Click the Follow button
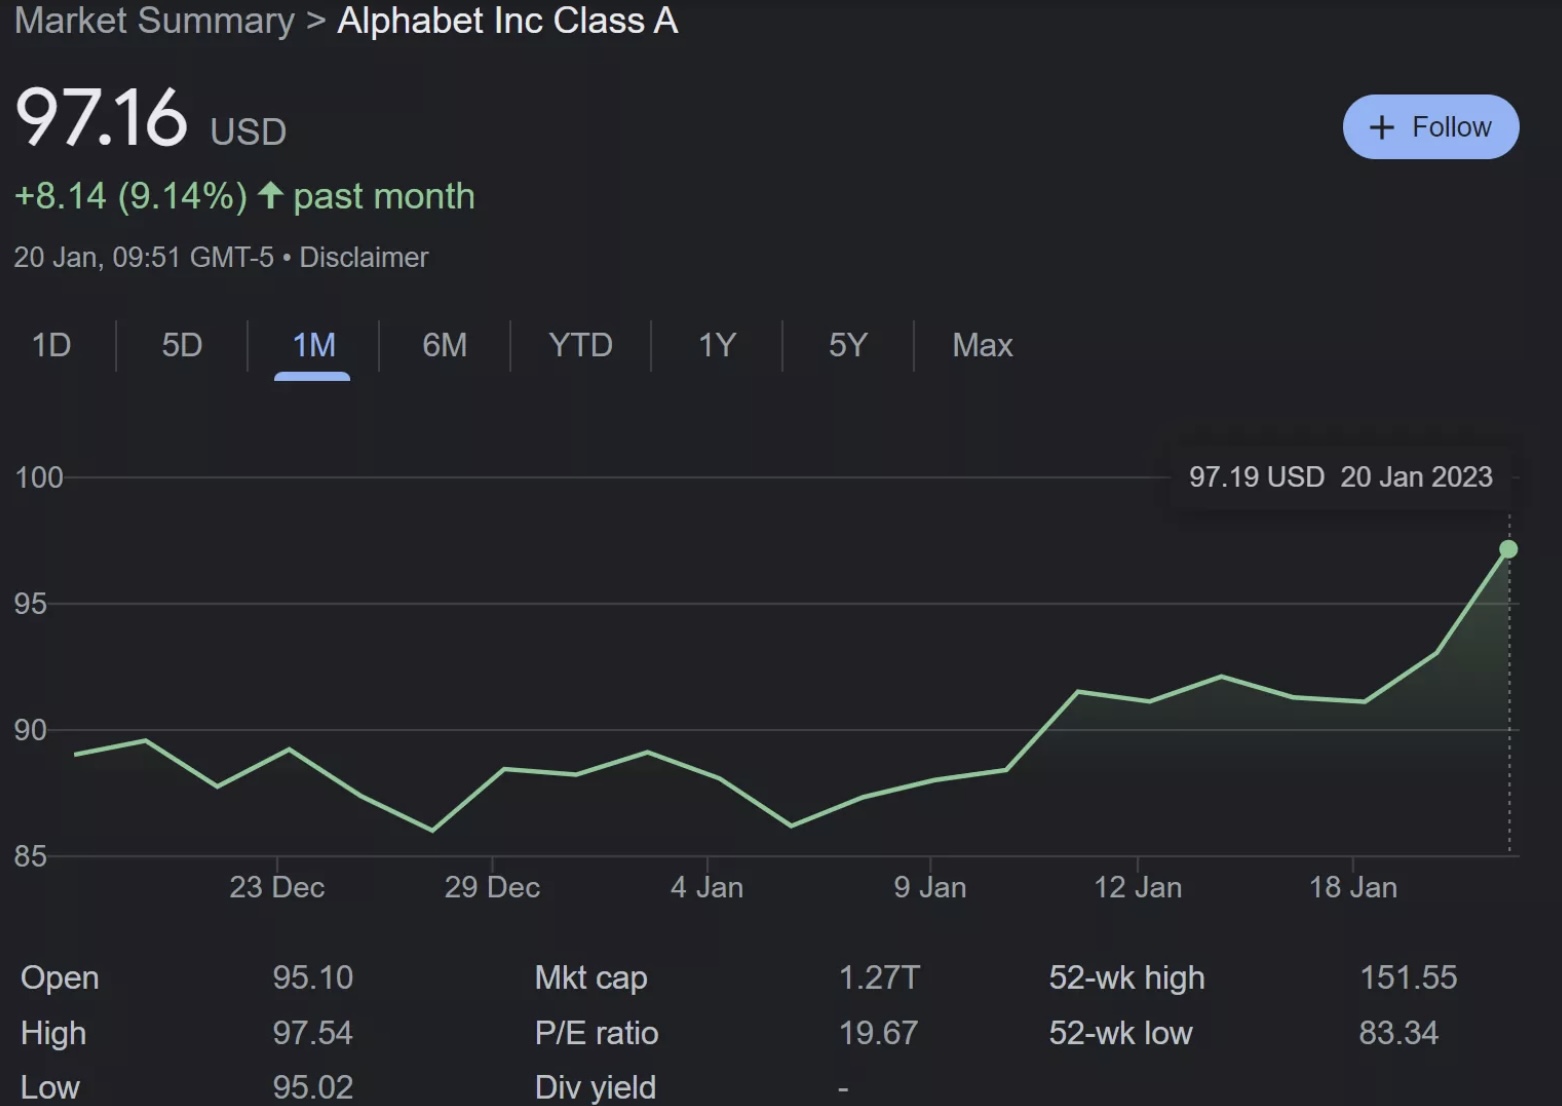This screenshot has width=1562, height=1106. click(x=1430, y=127)
